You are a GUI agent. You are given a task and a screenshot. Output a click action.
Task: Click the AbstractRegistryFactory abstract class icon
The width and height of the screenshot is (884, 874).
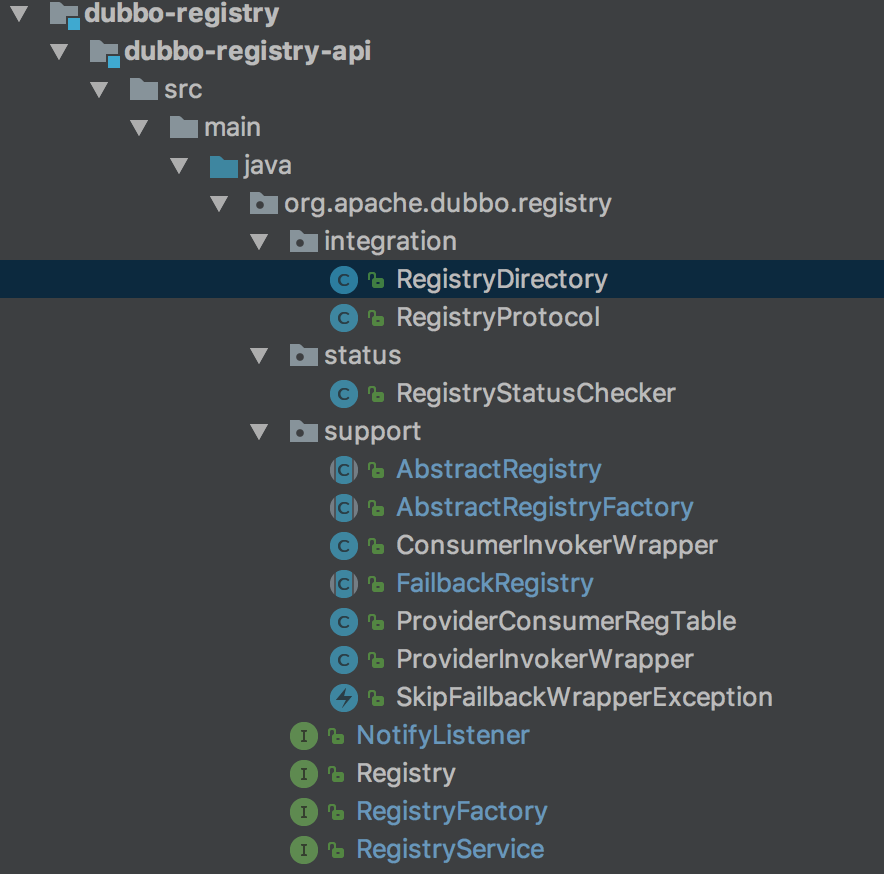coord(344,508)
